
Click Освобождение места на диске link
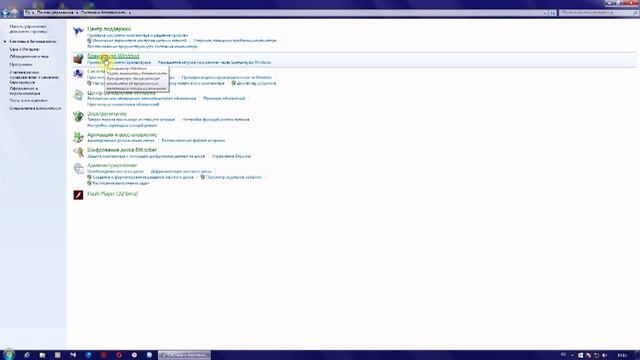pyautogui.click(x=115, y=171)
